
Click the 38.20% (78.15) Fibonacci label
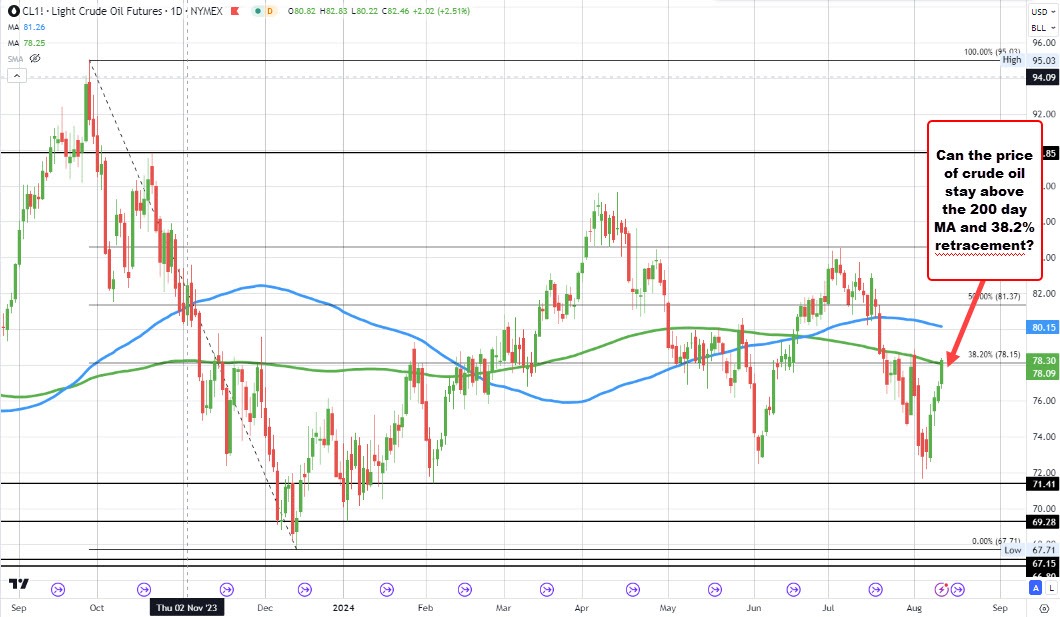[x=994, y=353]
